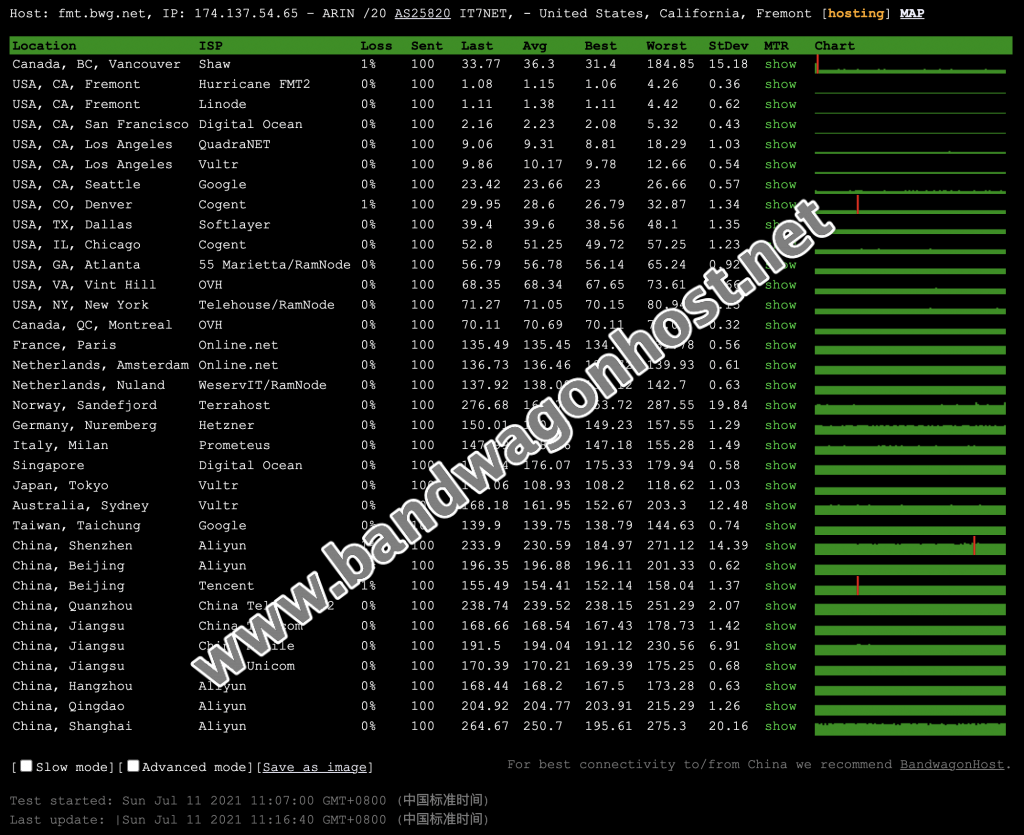Show MTR for France, Paris Online.net
1024x835 pixels.
[780, 345]
